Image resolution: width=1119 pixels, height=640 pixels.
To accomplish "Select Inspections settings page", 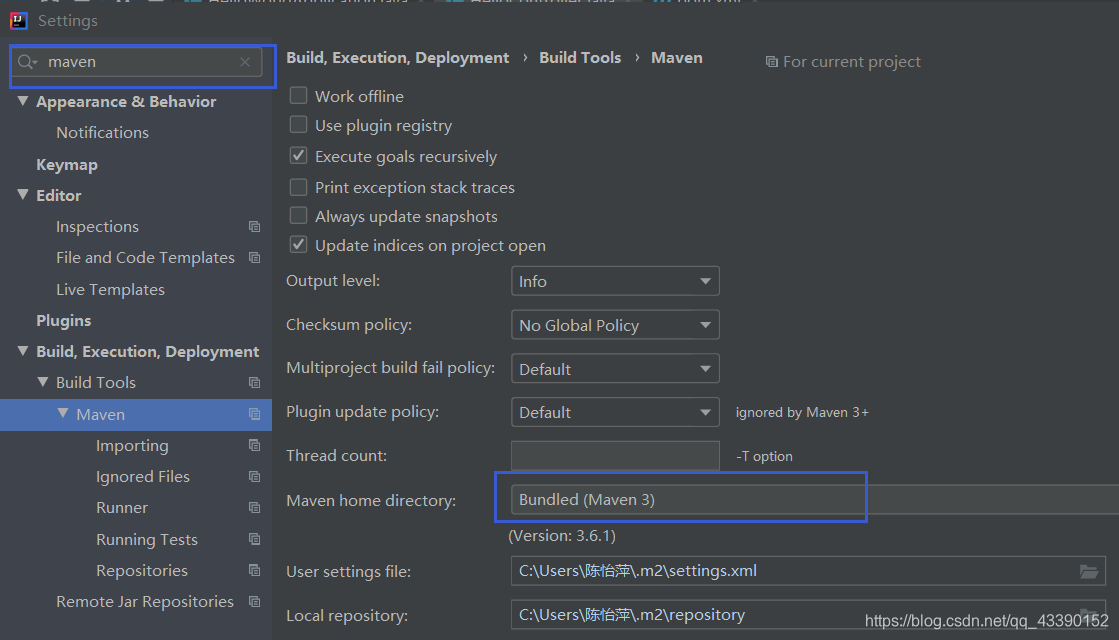I will click(x=97, y=227).
